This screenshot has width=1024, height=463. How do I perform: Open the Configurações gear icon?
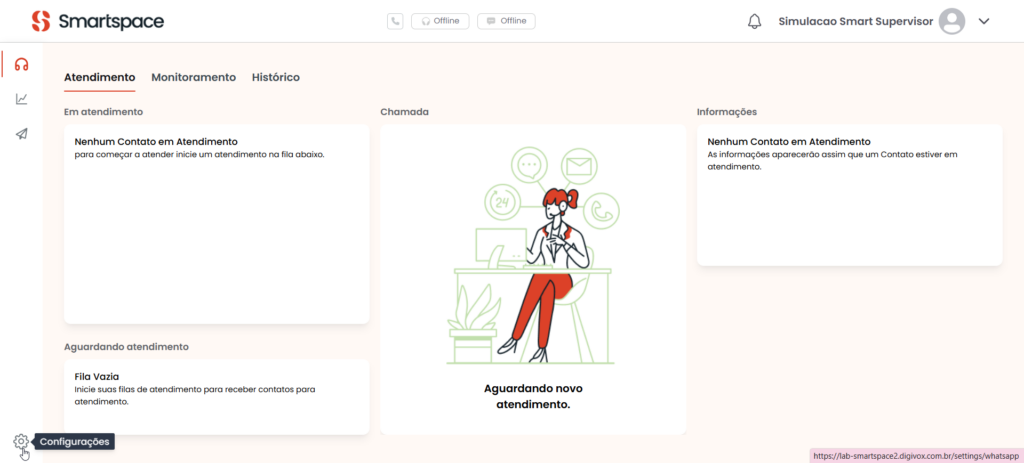click(21, 441)
